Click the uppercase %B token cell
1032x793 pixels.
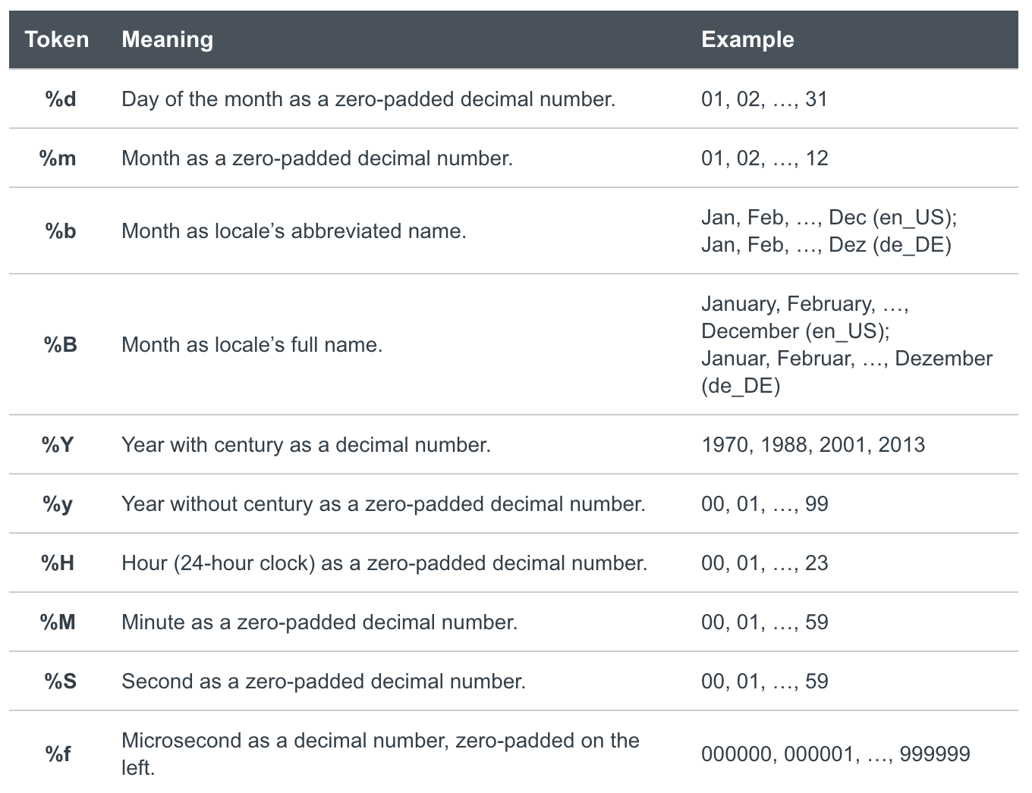60,345
